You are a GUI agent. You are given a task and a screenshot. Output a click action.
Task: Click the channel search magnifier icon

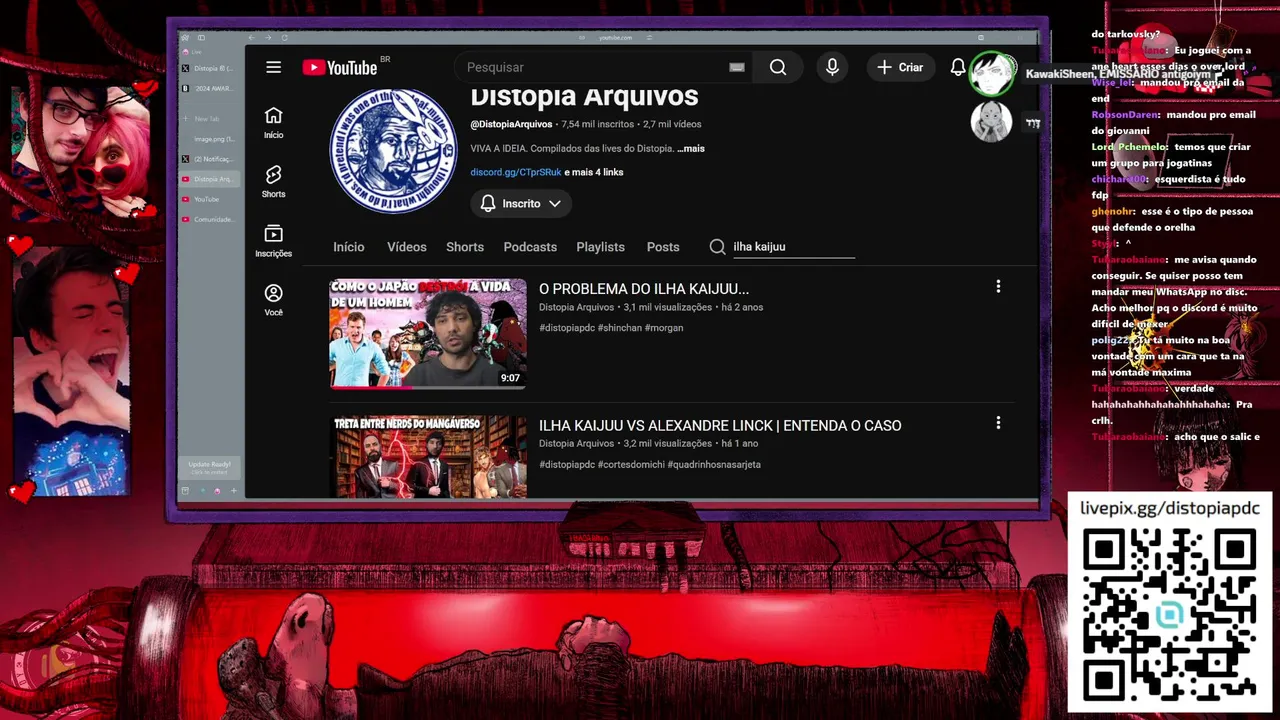[x=717, y=247]
